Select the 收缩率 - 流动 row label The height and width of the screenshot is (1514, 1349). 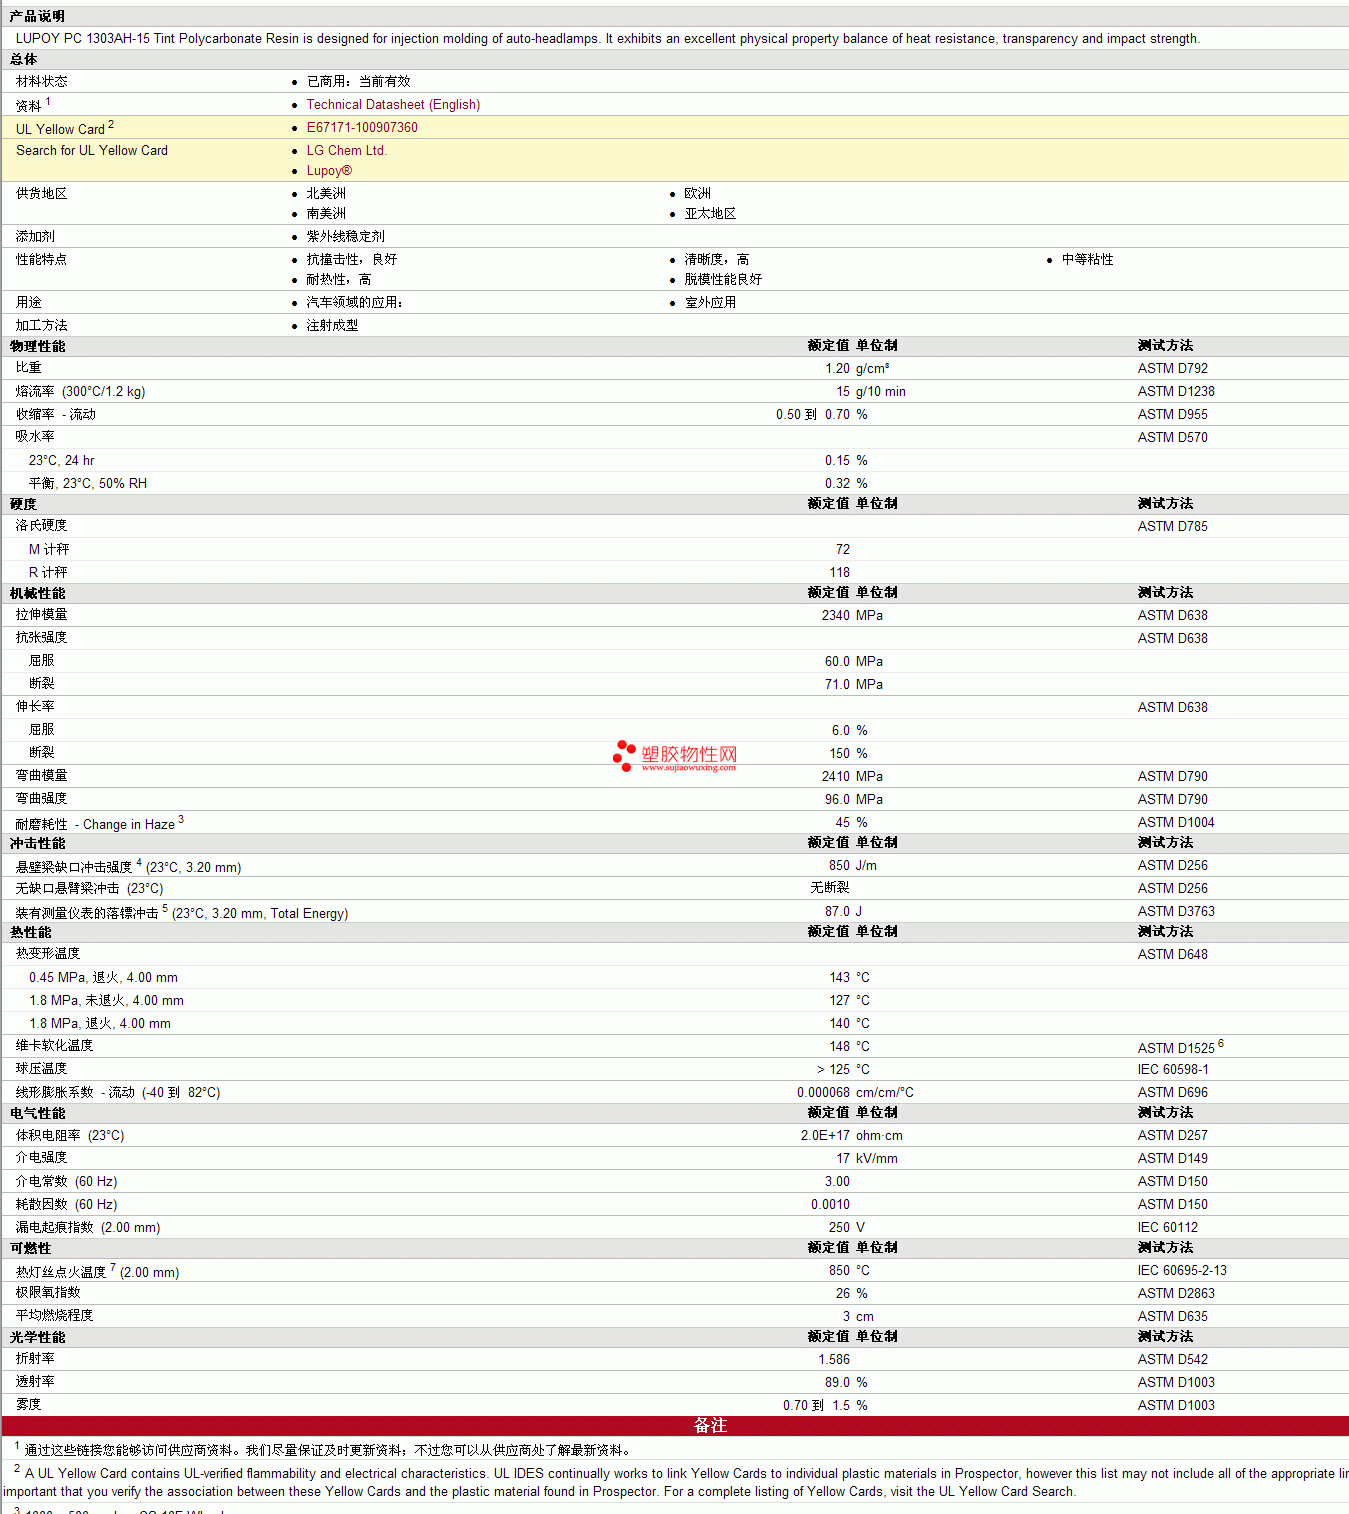(55, 414)
